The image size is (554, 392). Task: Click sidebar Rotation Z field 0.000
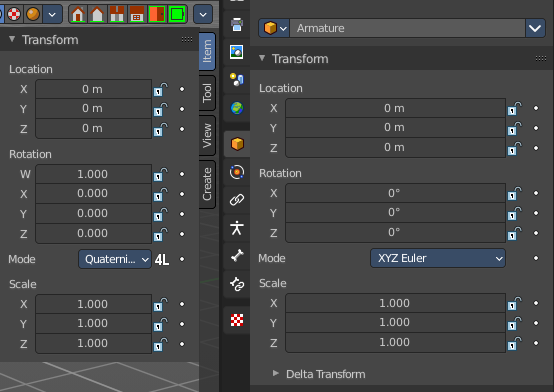coord(93,233)
